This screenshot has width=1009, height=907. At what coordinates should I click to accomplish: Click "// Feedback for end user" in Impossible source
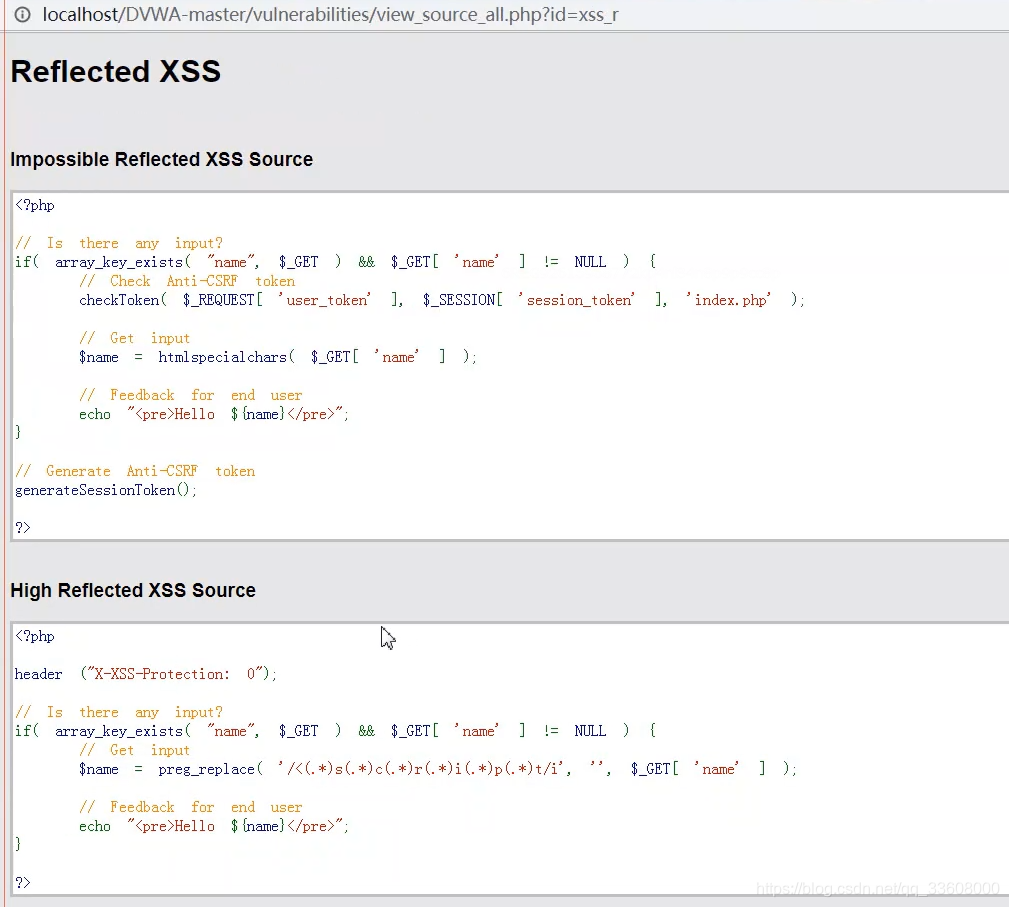click(x=190, y=395)
